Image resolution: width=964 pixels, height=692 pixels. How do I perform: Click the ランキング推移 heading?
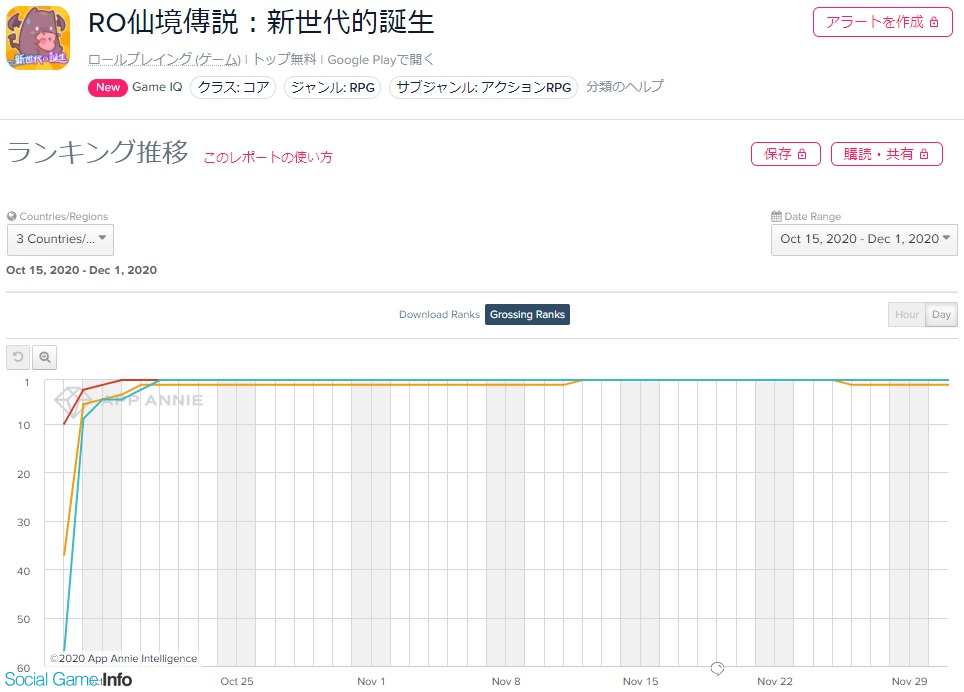point(98,152)
